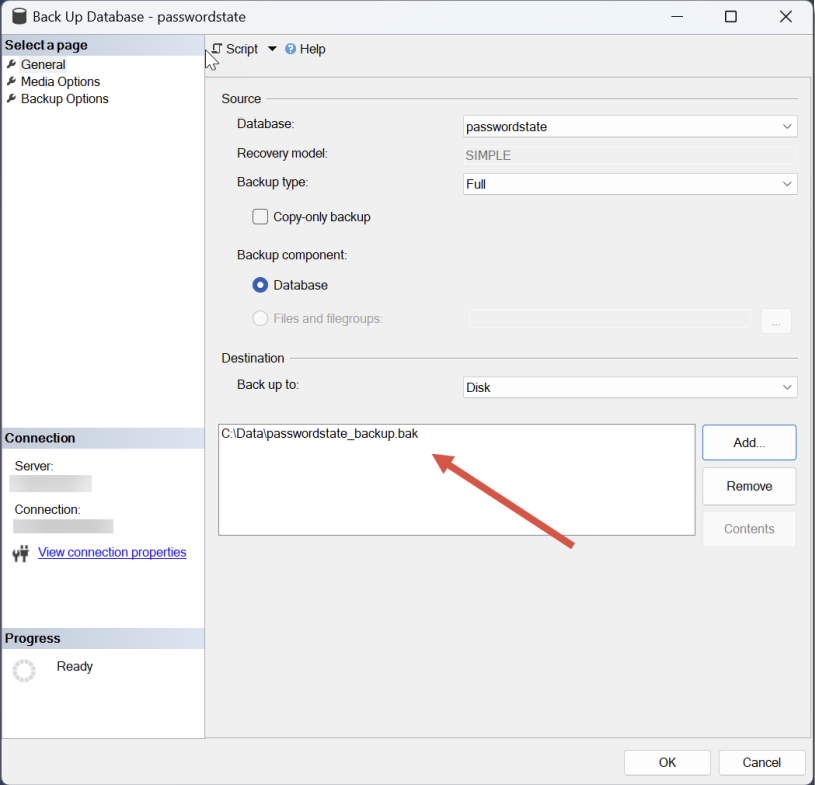Close the Back Up Database dialog
The image size is (815, 785).
click(786, 17)
